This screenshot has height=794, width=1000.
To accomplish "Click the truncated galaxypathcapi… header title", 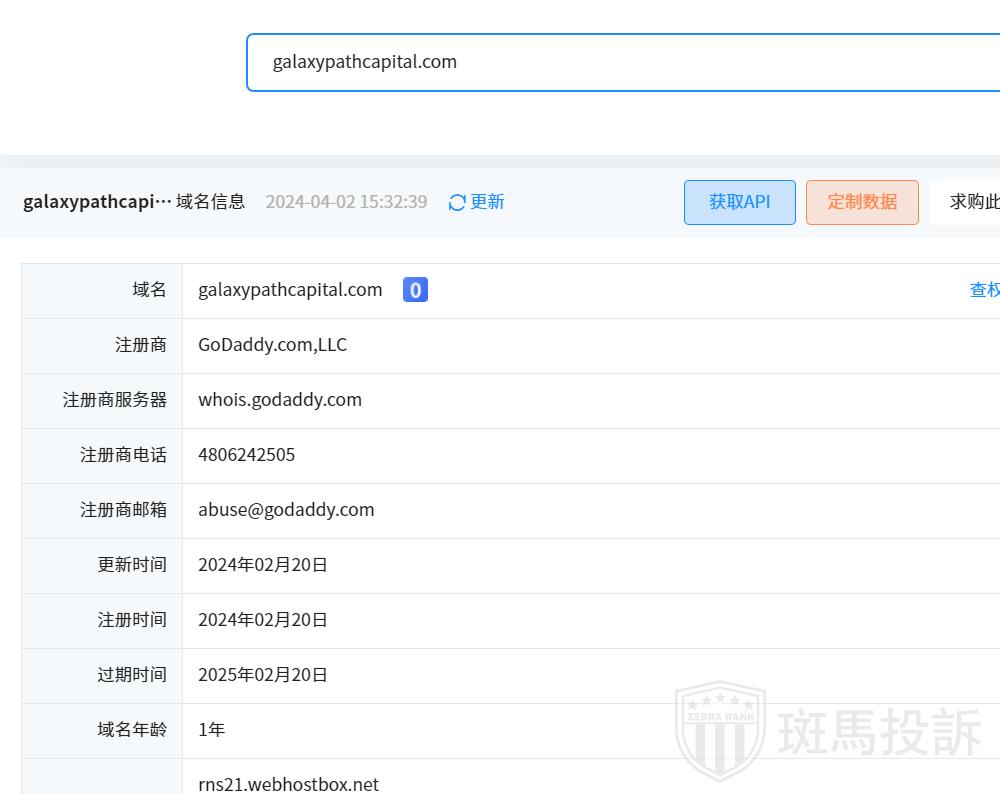I will (97, 202).
